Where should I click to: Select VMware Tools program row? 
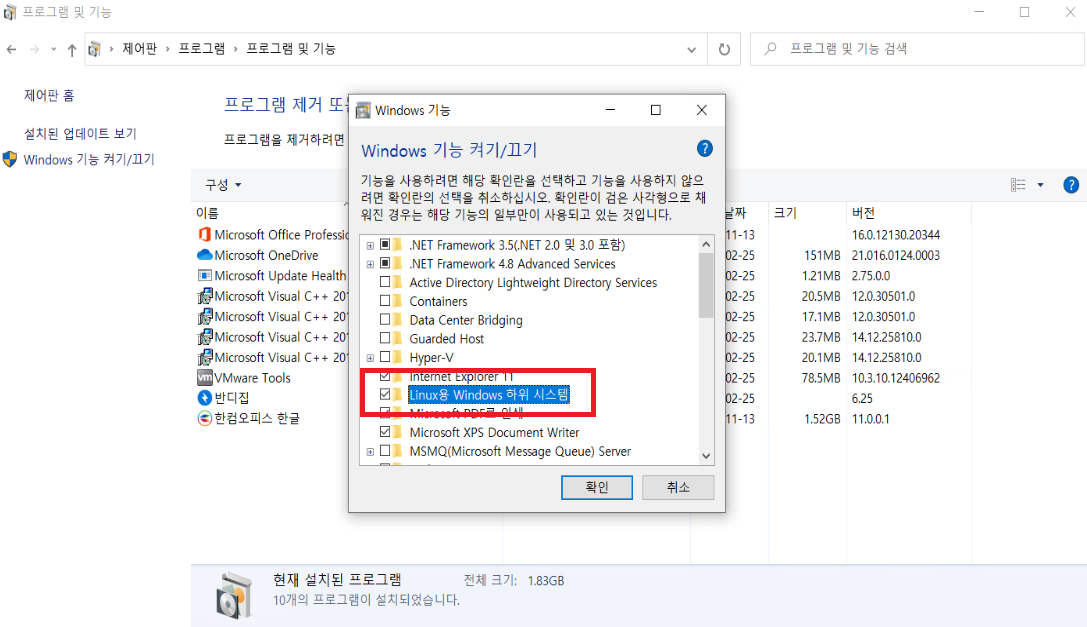[x=252, y=378]
